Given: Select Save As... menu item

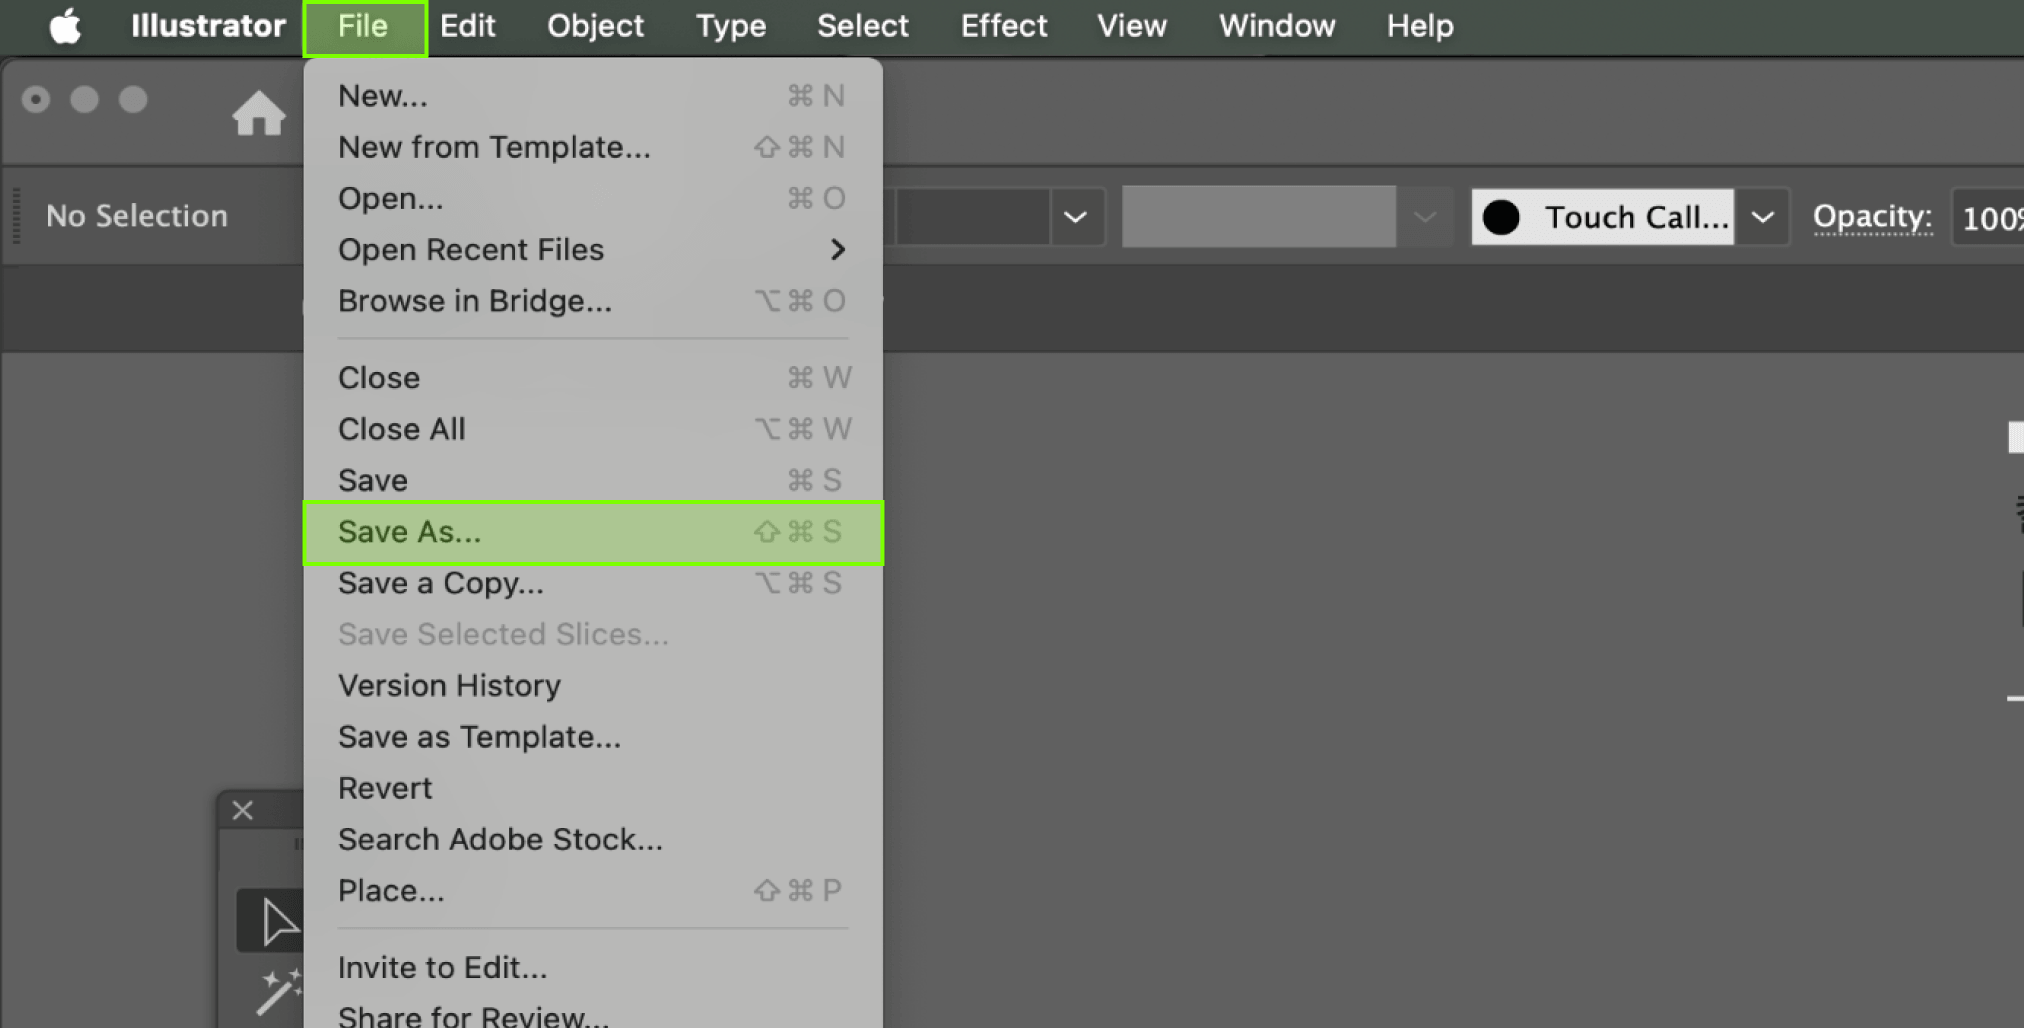Looking at the screenshot, I should (593, 532).
